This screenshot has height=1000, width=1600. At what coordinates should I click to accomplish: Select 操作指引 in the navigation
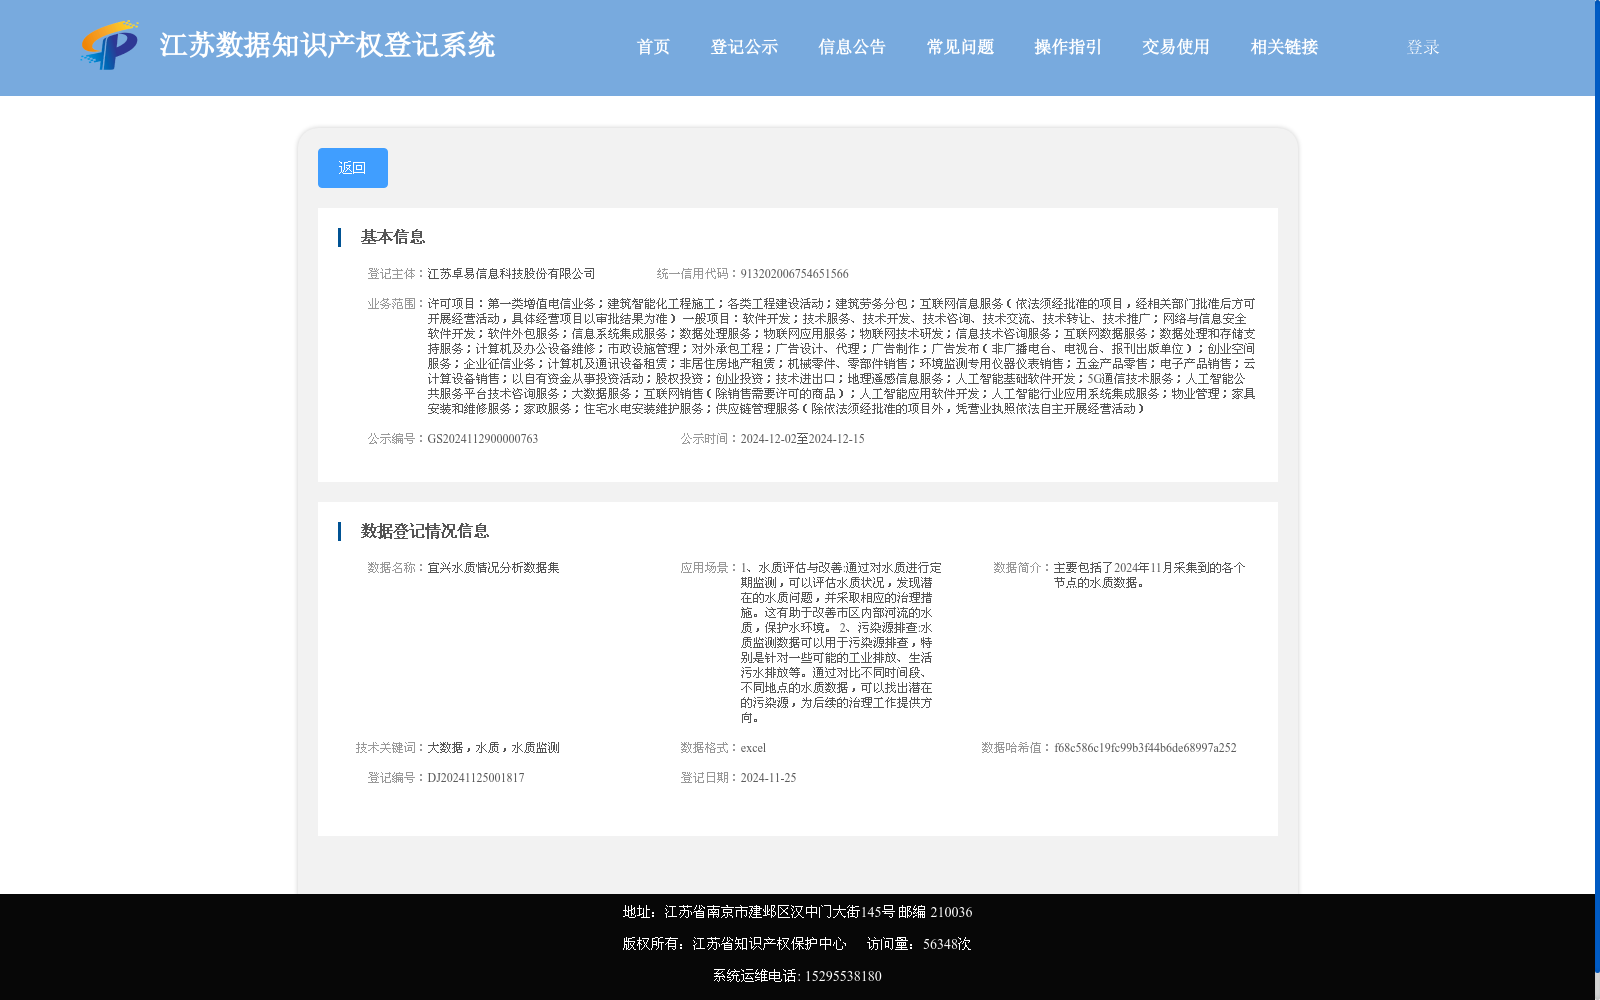(x=1068, y=47)
